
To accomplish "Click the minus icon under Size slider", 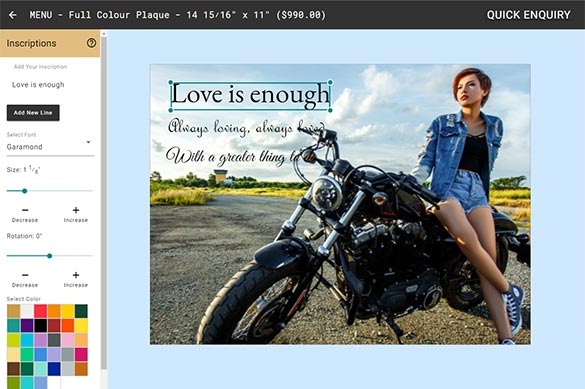I will [x=25, y=210].
